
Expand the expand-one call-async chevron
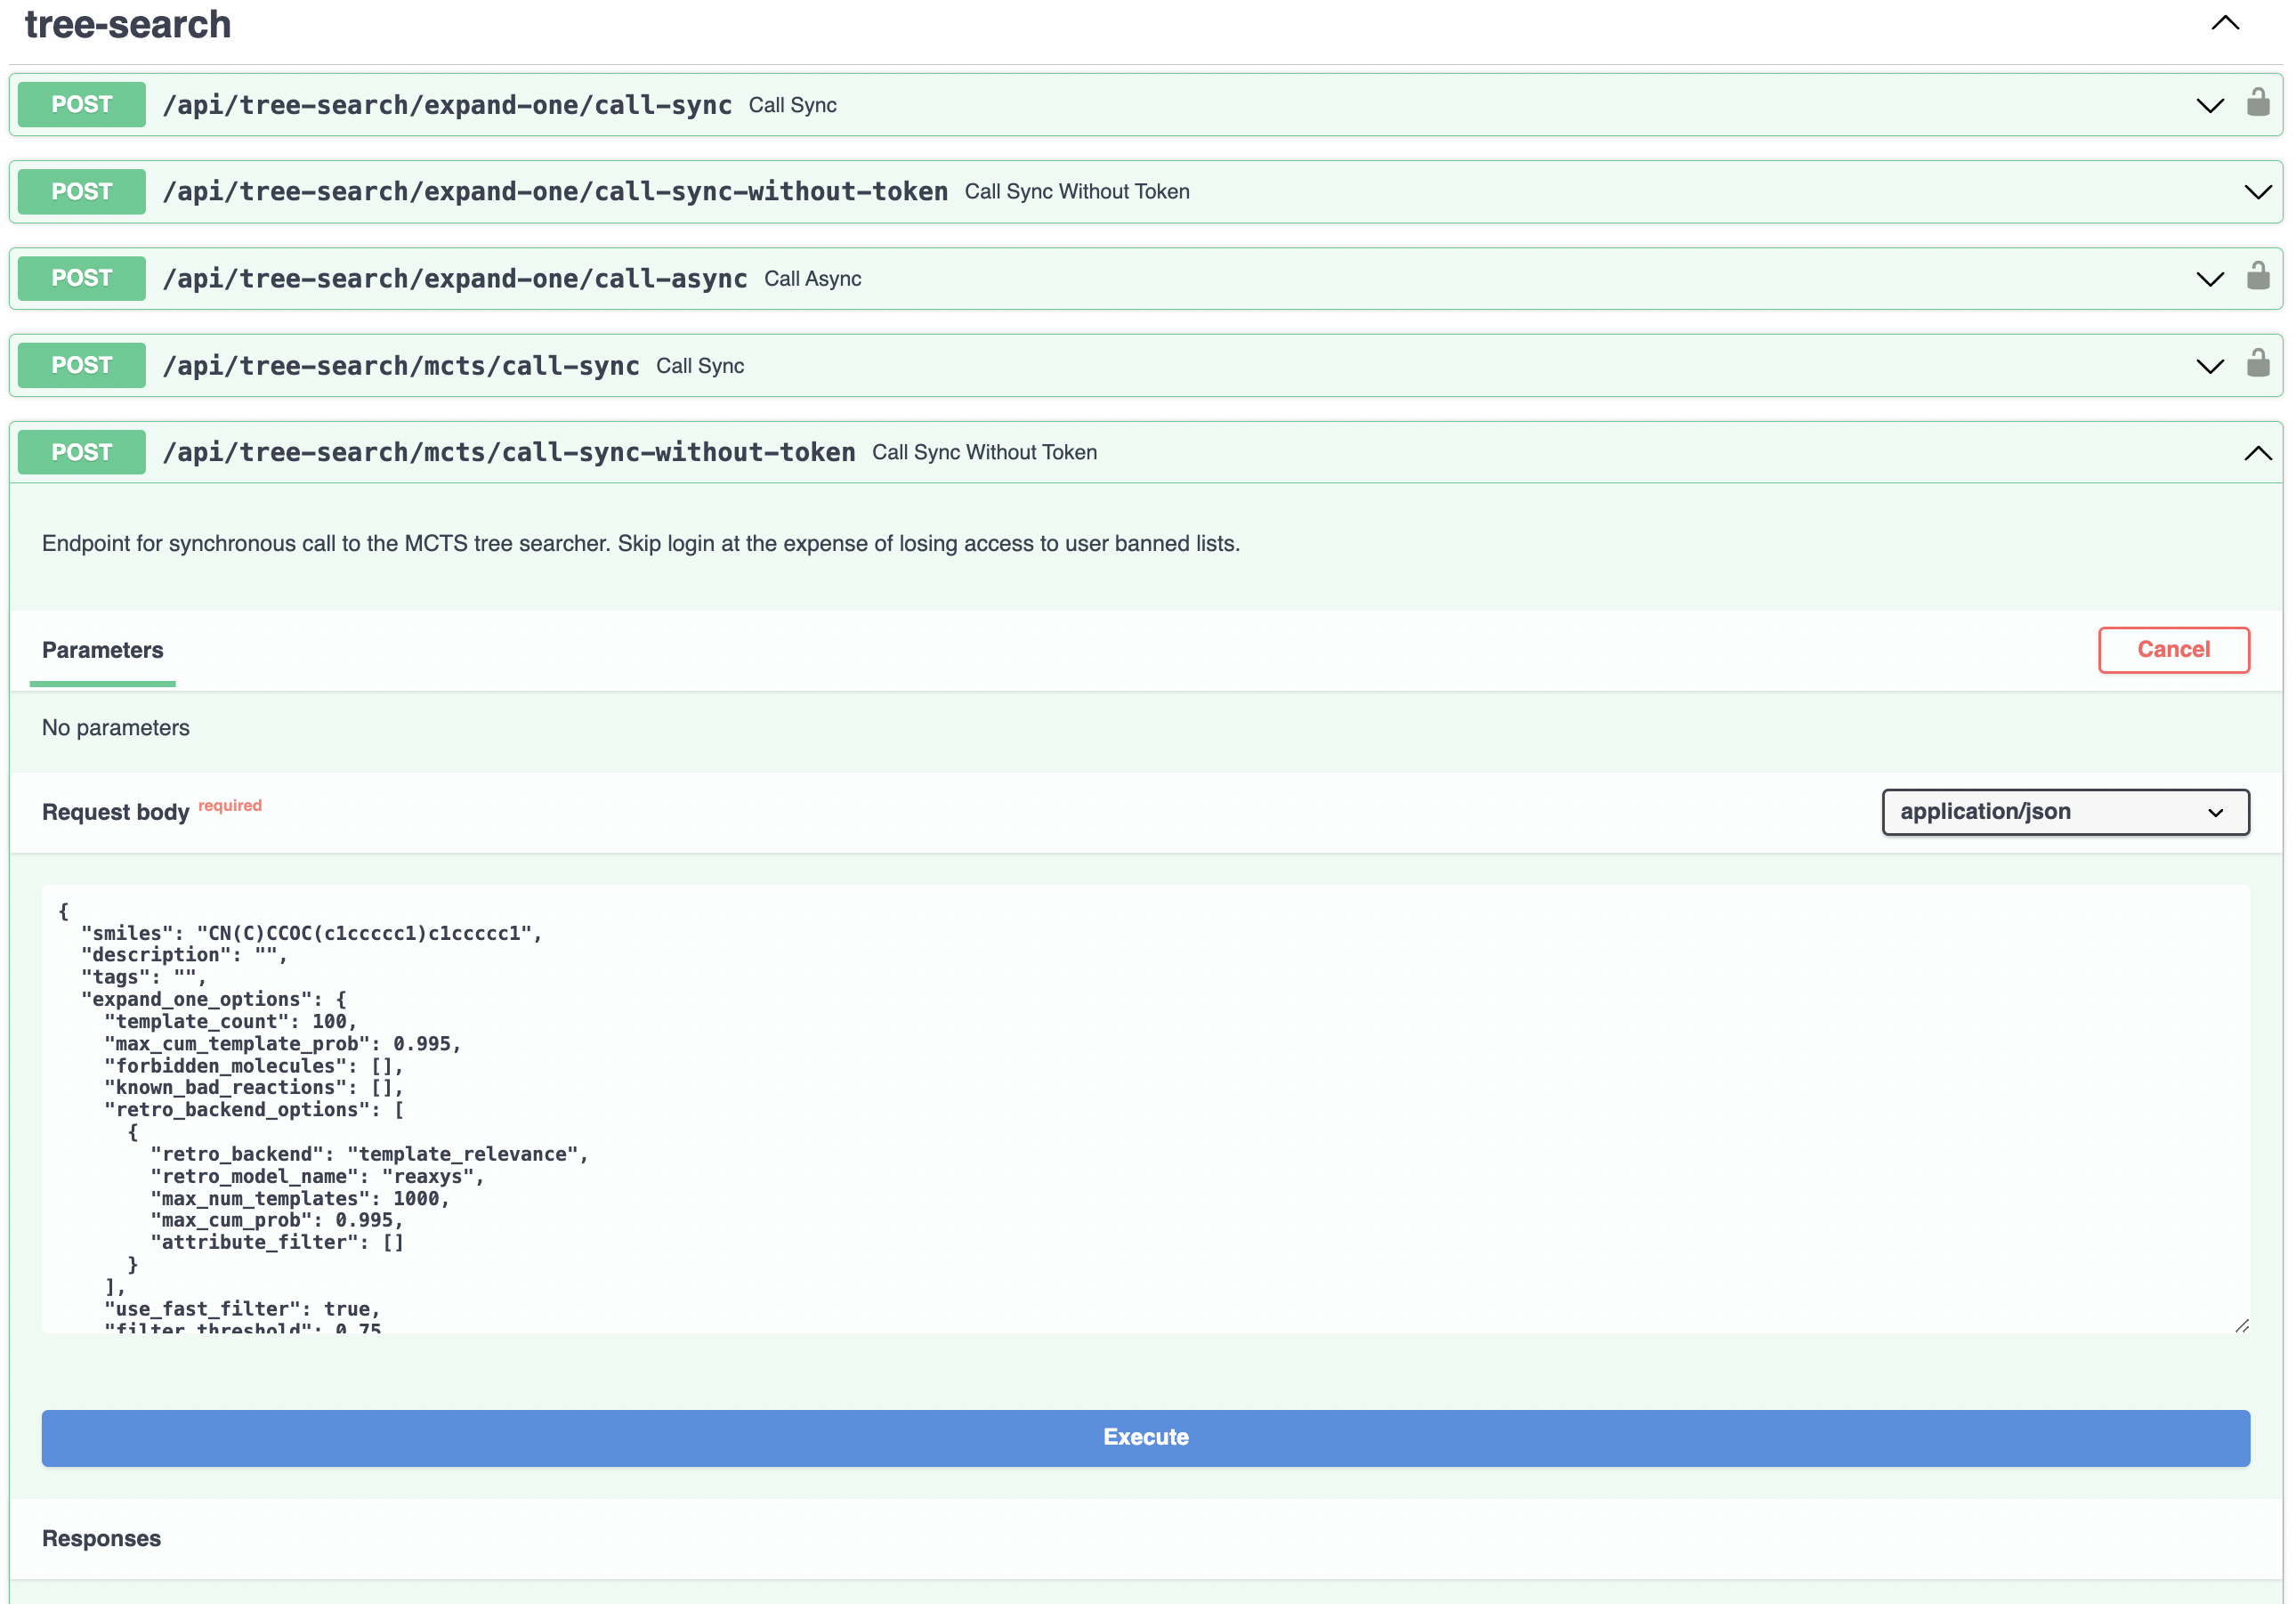tap(2209, 279)
